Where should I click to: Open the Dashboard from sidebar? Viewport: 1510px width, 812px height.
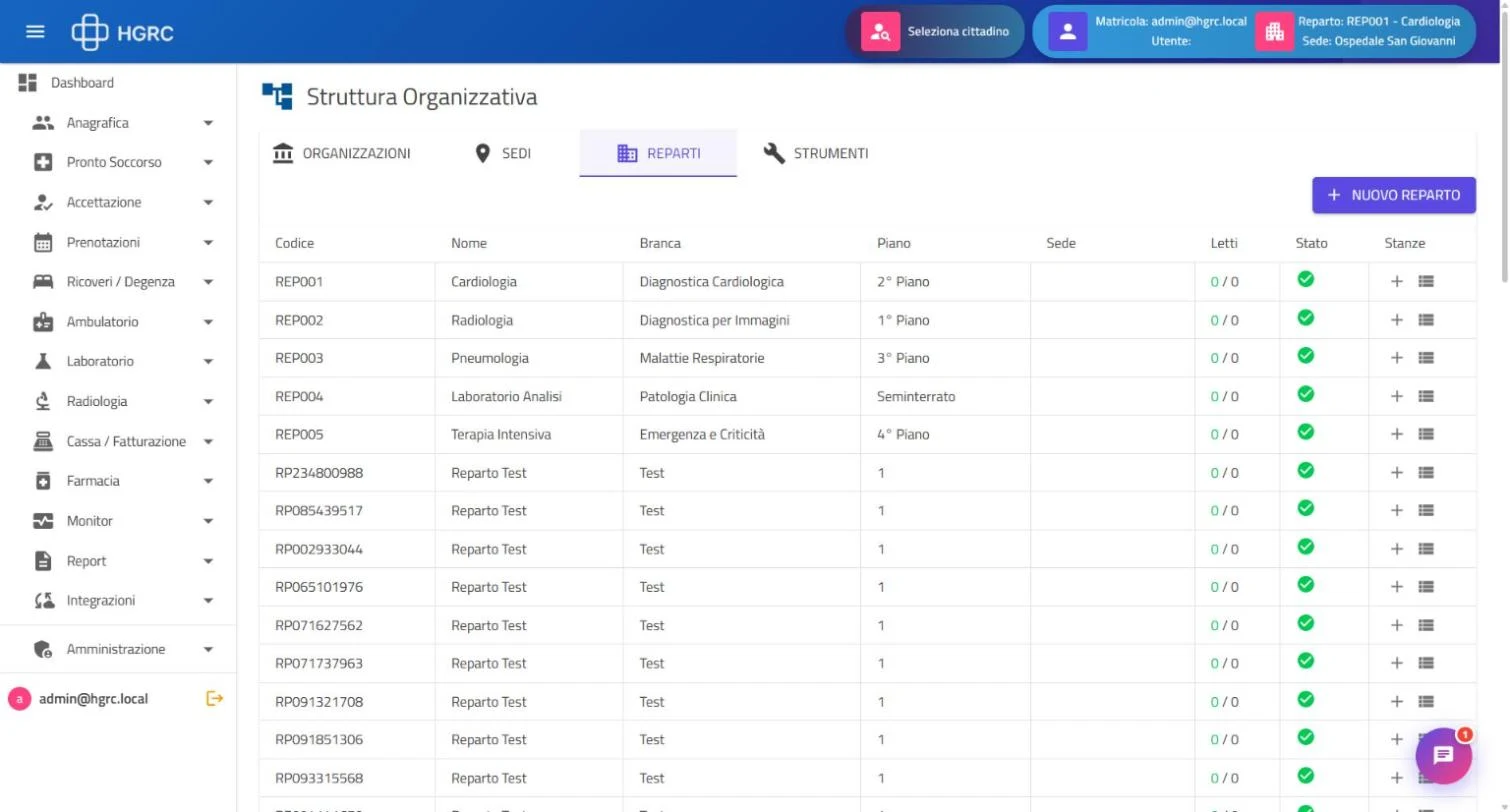pyautogui.click(x=118, y=83)
